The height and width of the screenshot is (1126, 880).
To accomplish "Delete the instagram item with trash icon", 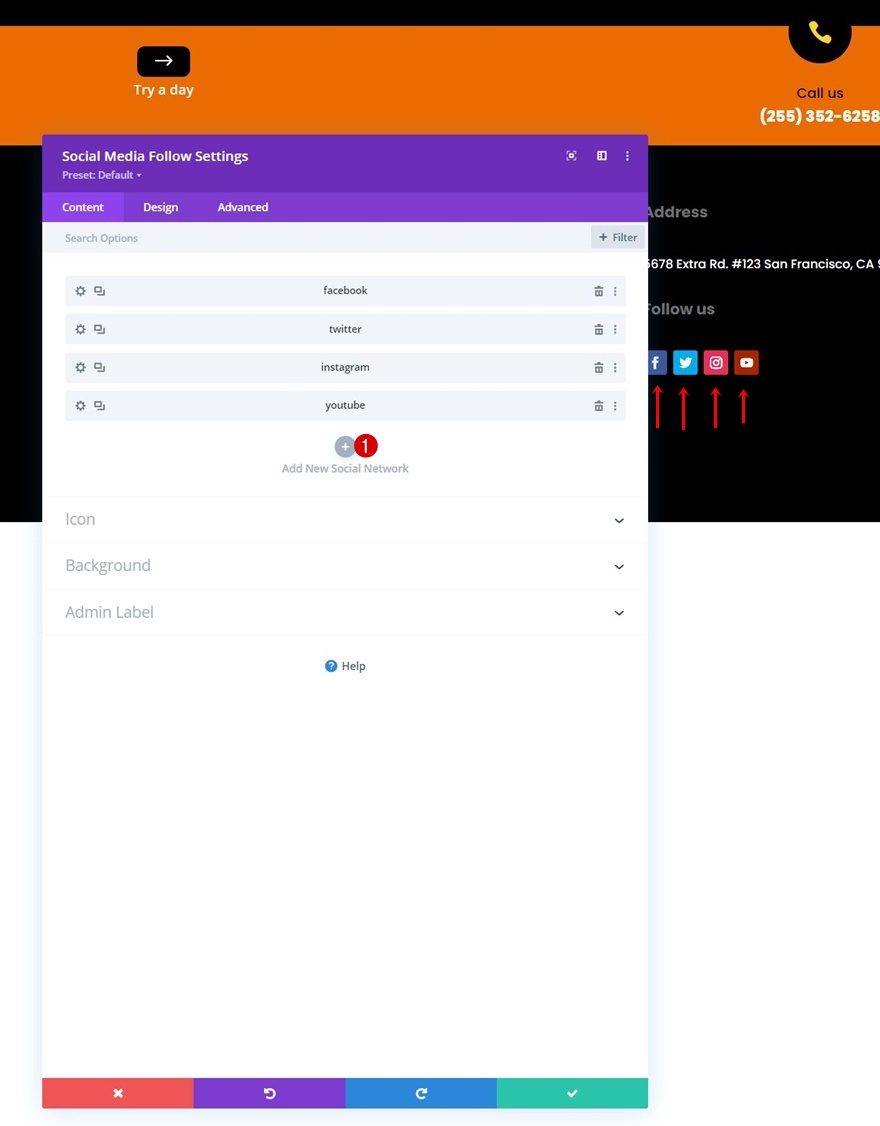I will tap(598, 368).
